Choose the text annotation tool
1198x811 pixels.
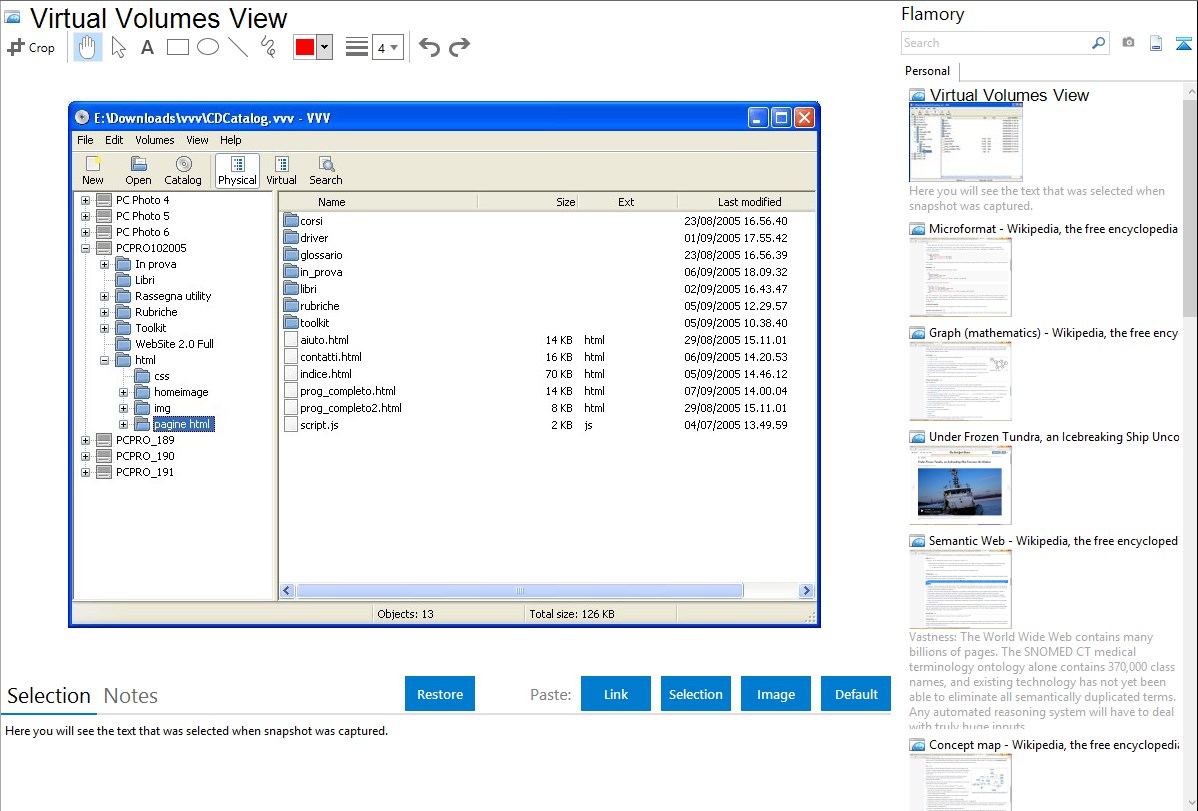click(147, 47)
